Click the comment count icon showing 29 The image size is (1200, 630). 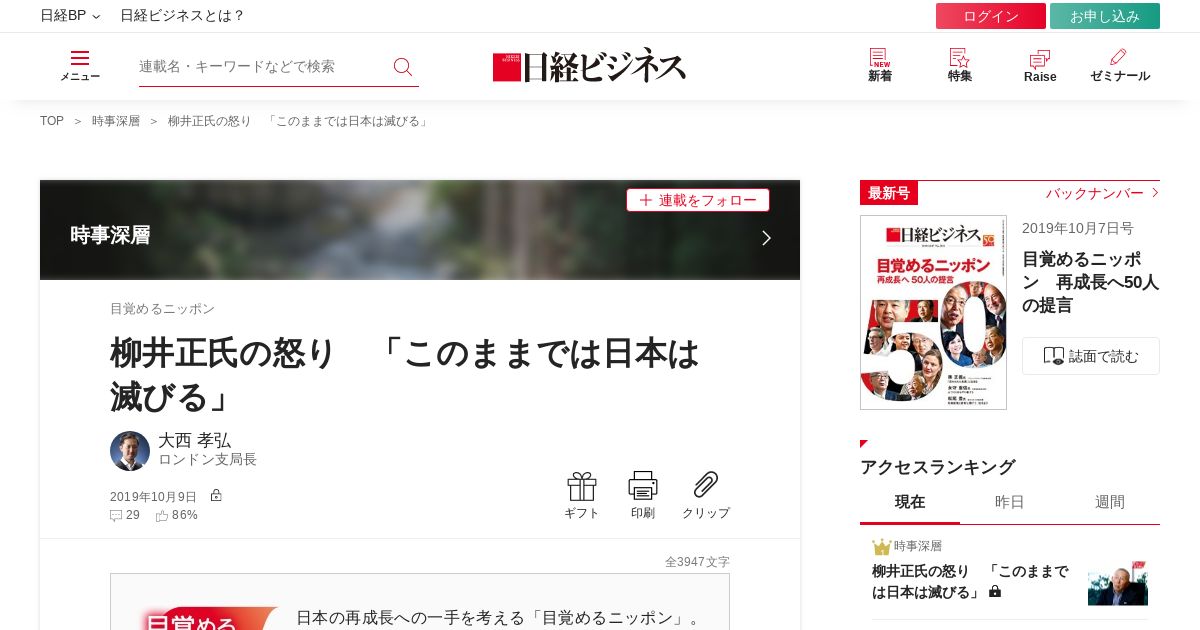coord(116,516)
